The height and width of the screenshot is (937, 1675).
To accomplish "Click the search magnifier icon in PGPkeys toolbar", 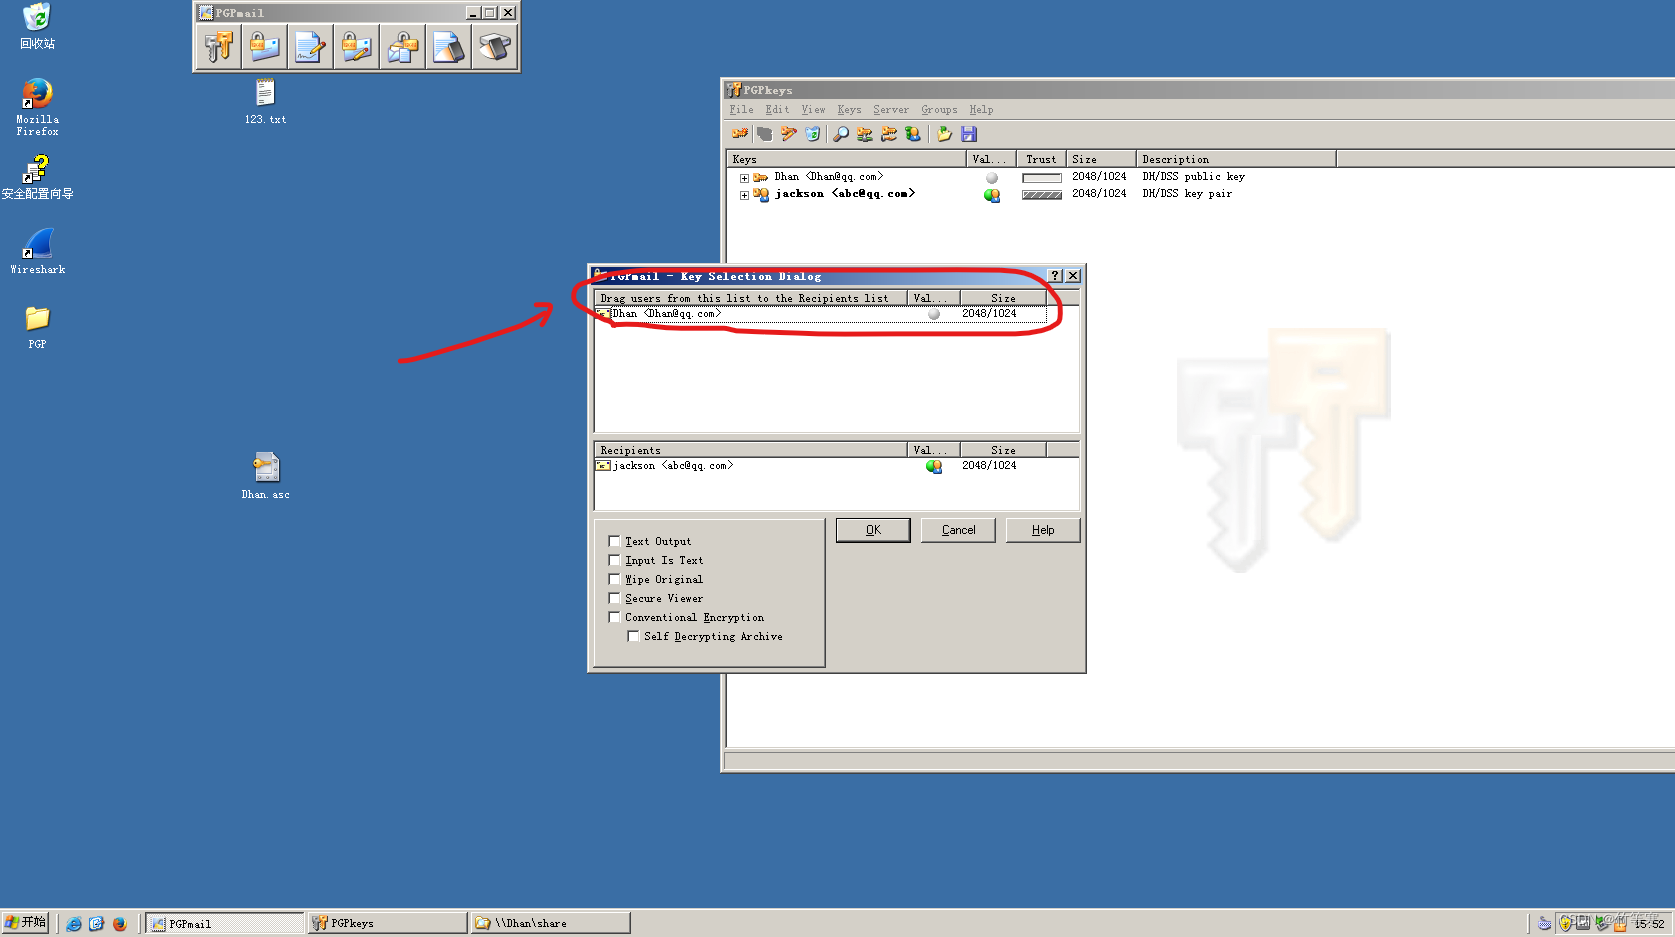I will point(841,134).
